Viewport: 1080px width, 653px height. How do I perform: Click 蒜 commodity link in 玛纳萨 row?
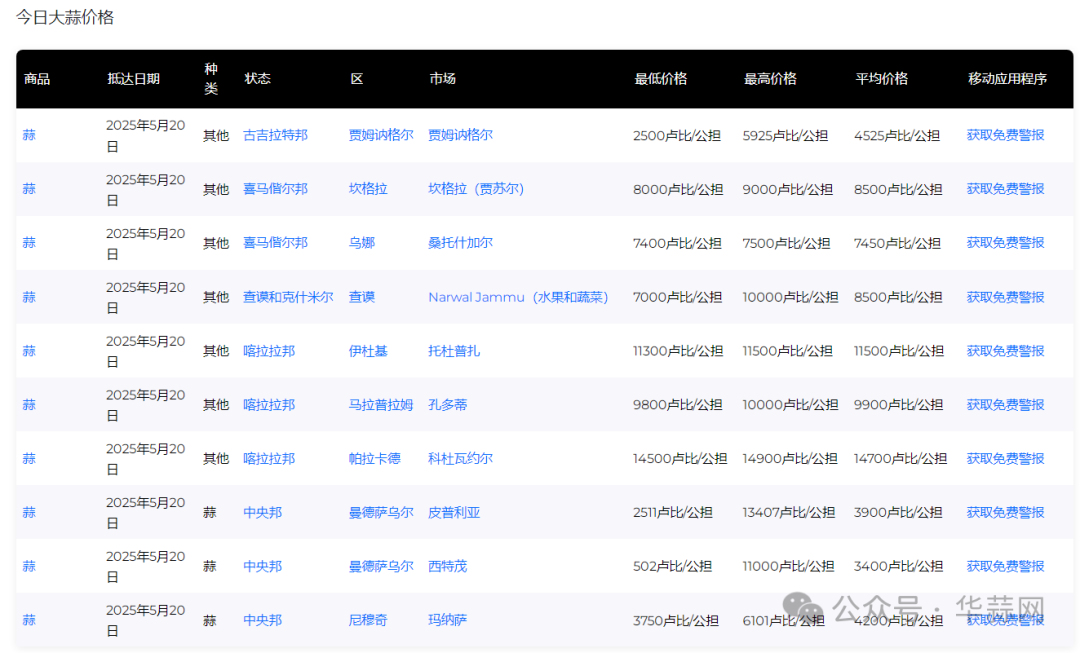29,620
